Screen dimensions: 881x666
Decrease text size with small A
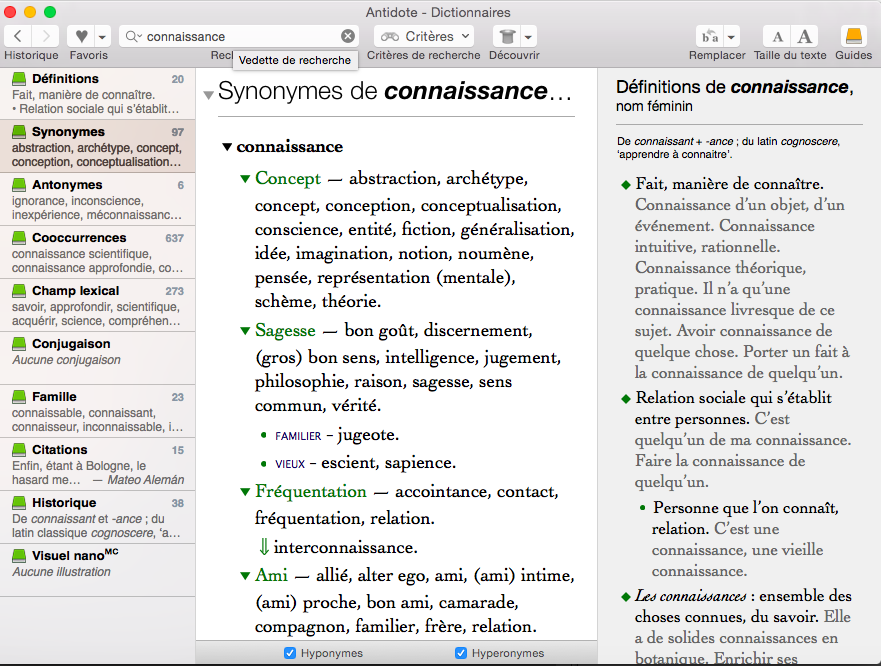click(x=777, y=37)
